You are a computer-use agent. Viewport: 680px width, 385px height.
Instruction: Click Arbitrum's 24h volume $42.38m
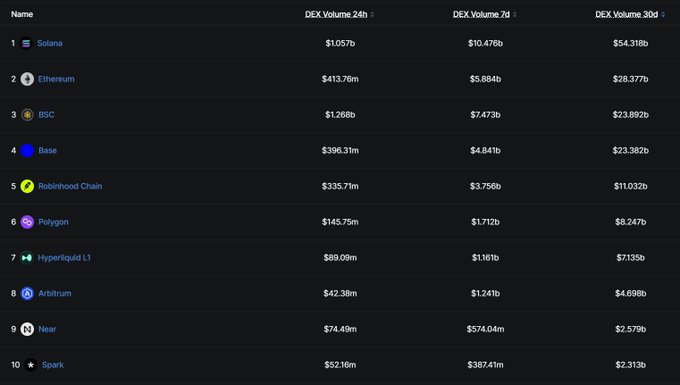(x=340, y=294)
